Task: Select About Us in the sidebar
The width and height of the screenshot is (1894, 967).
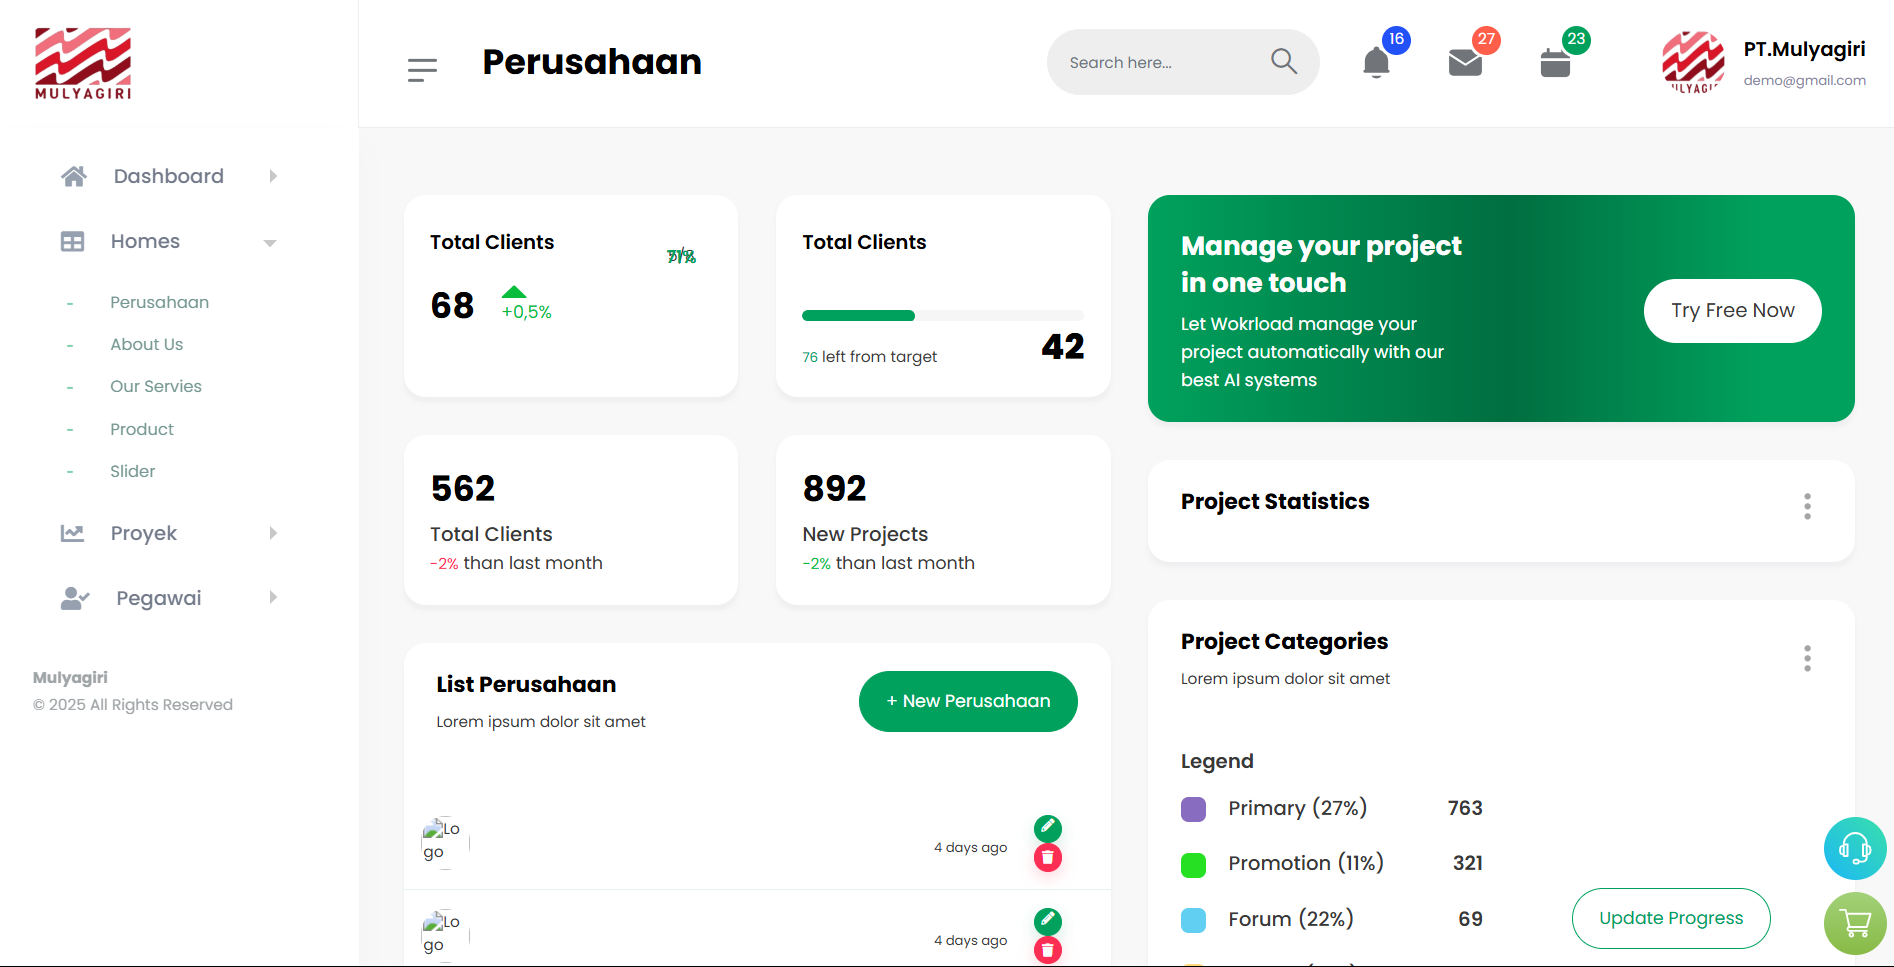Action: pos(147,344)
